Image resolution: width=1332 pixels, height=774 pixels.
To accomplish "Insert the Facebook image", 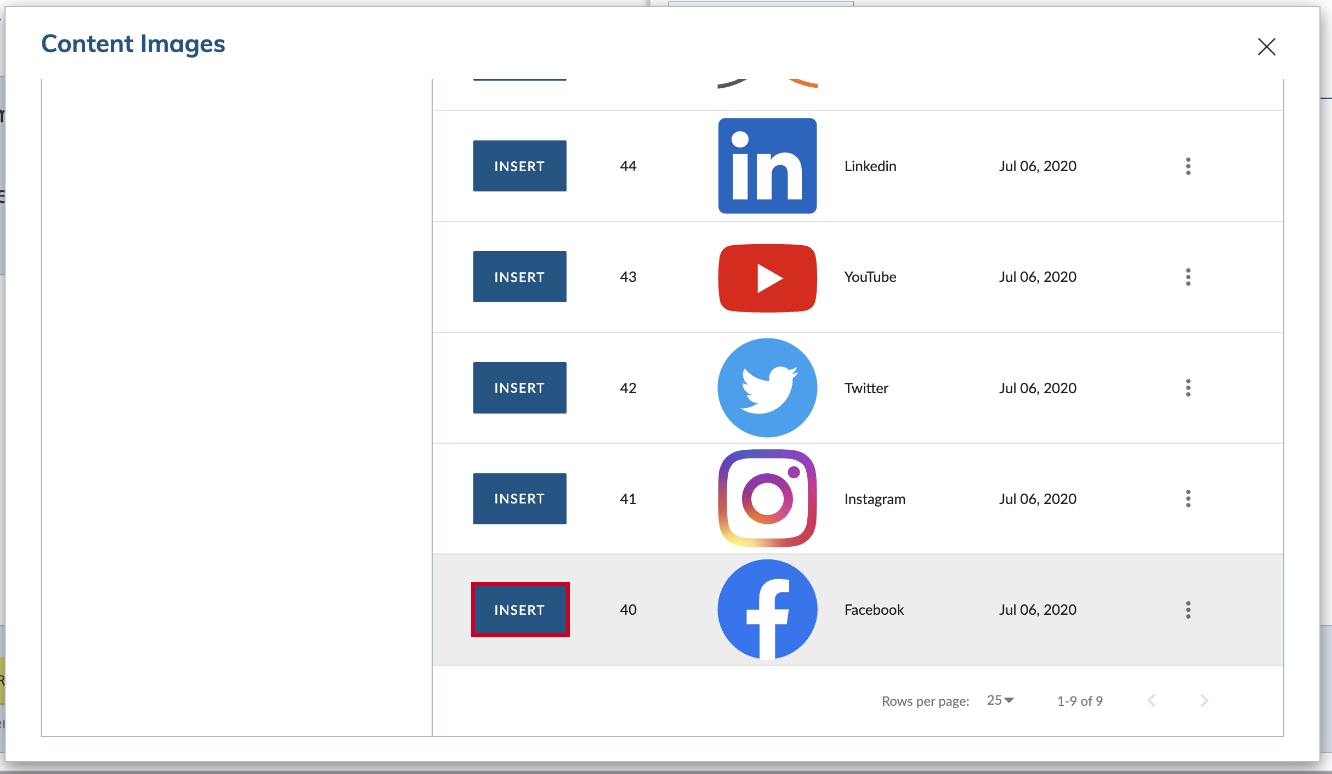I will 520,610.
